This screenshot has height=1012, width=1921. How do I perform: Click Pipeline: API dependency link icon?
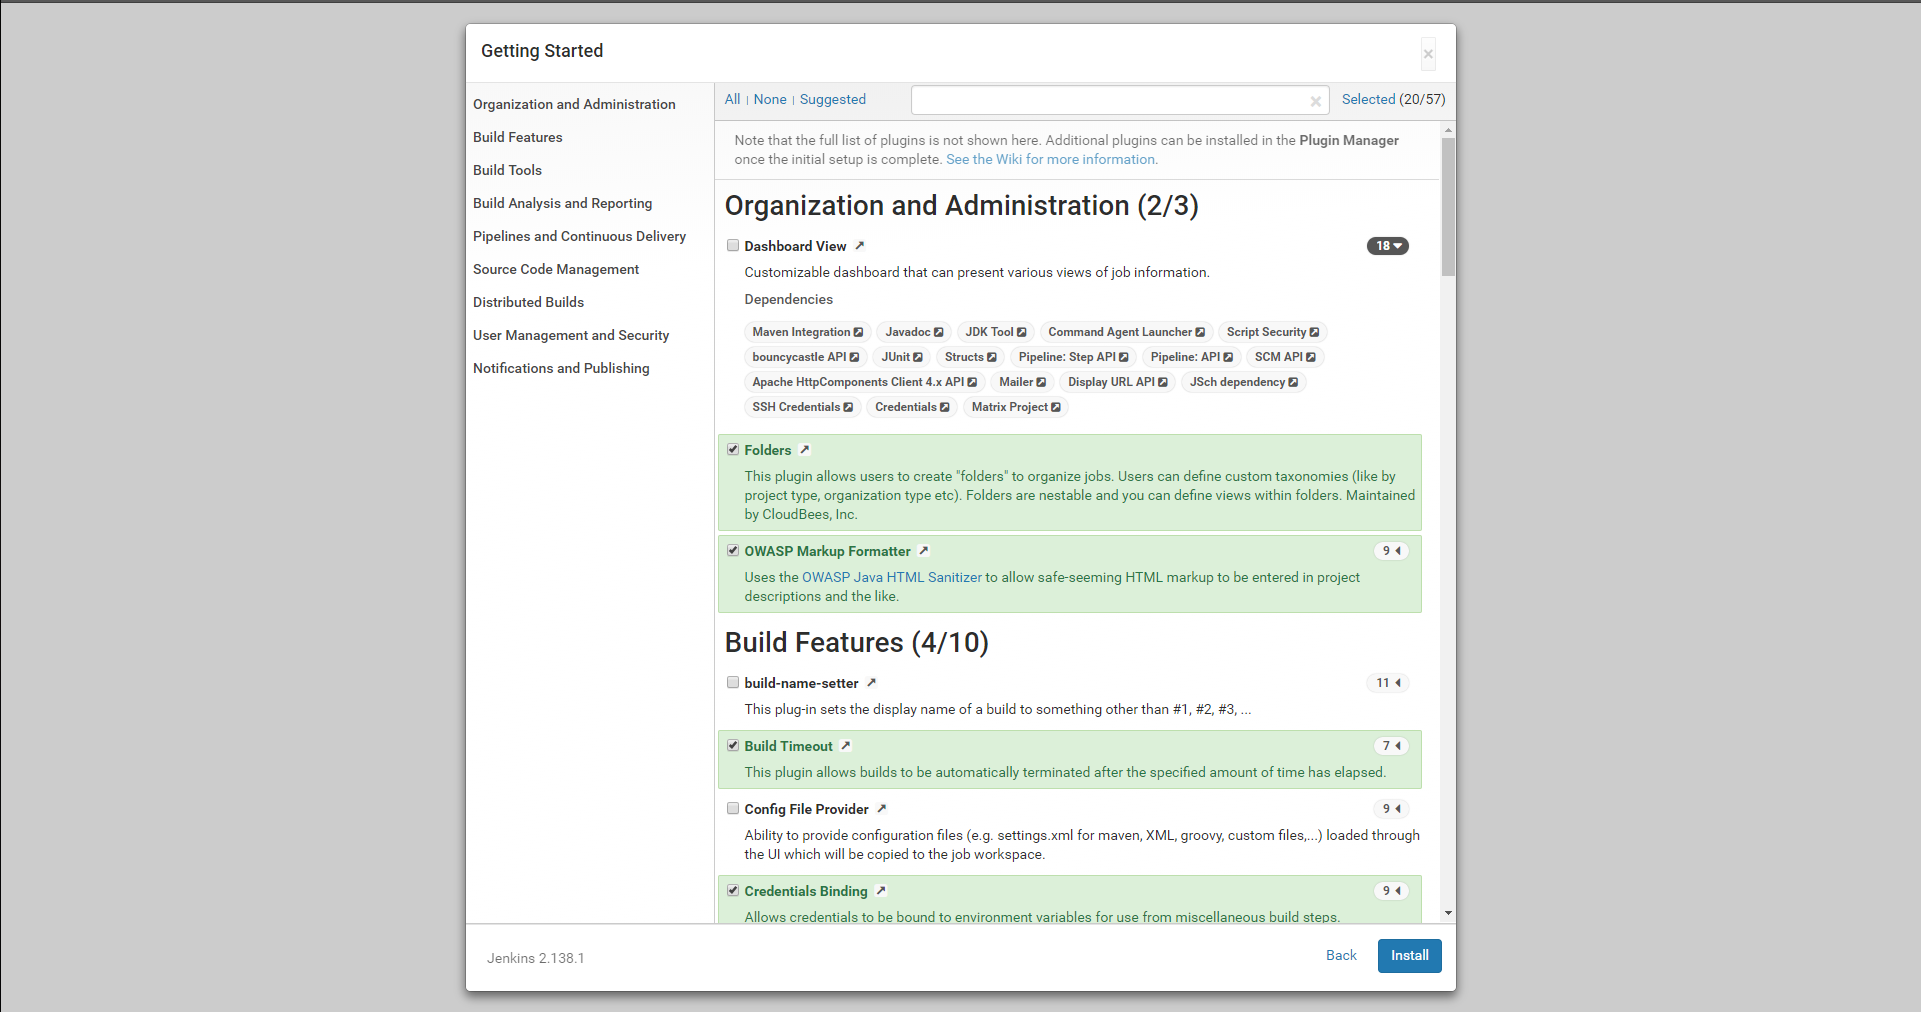[1228, 357]
